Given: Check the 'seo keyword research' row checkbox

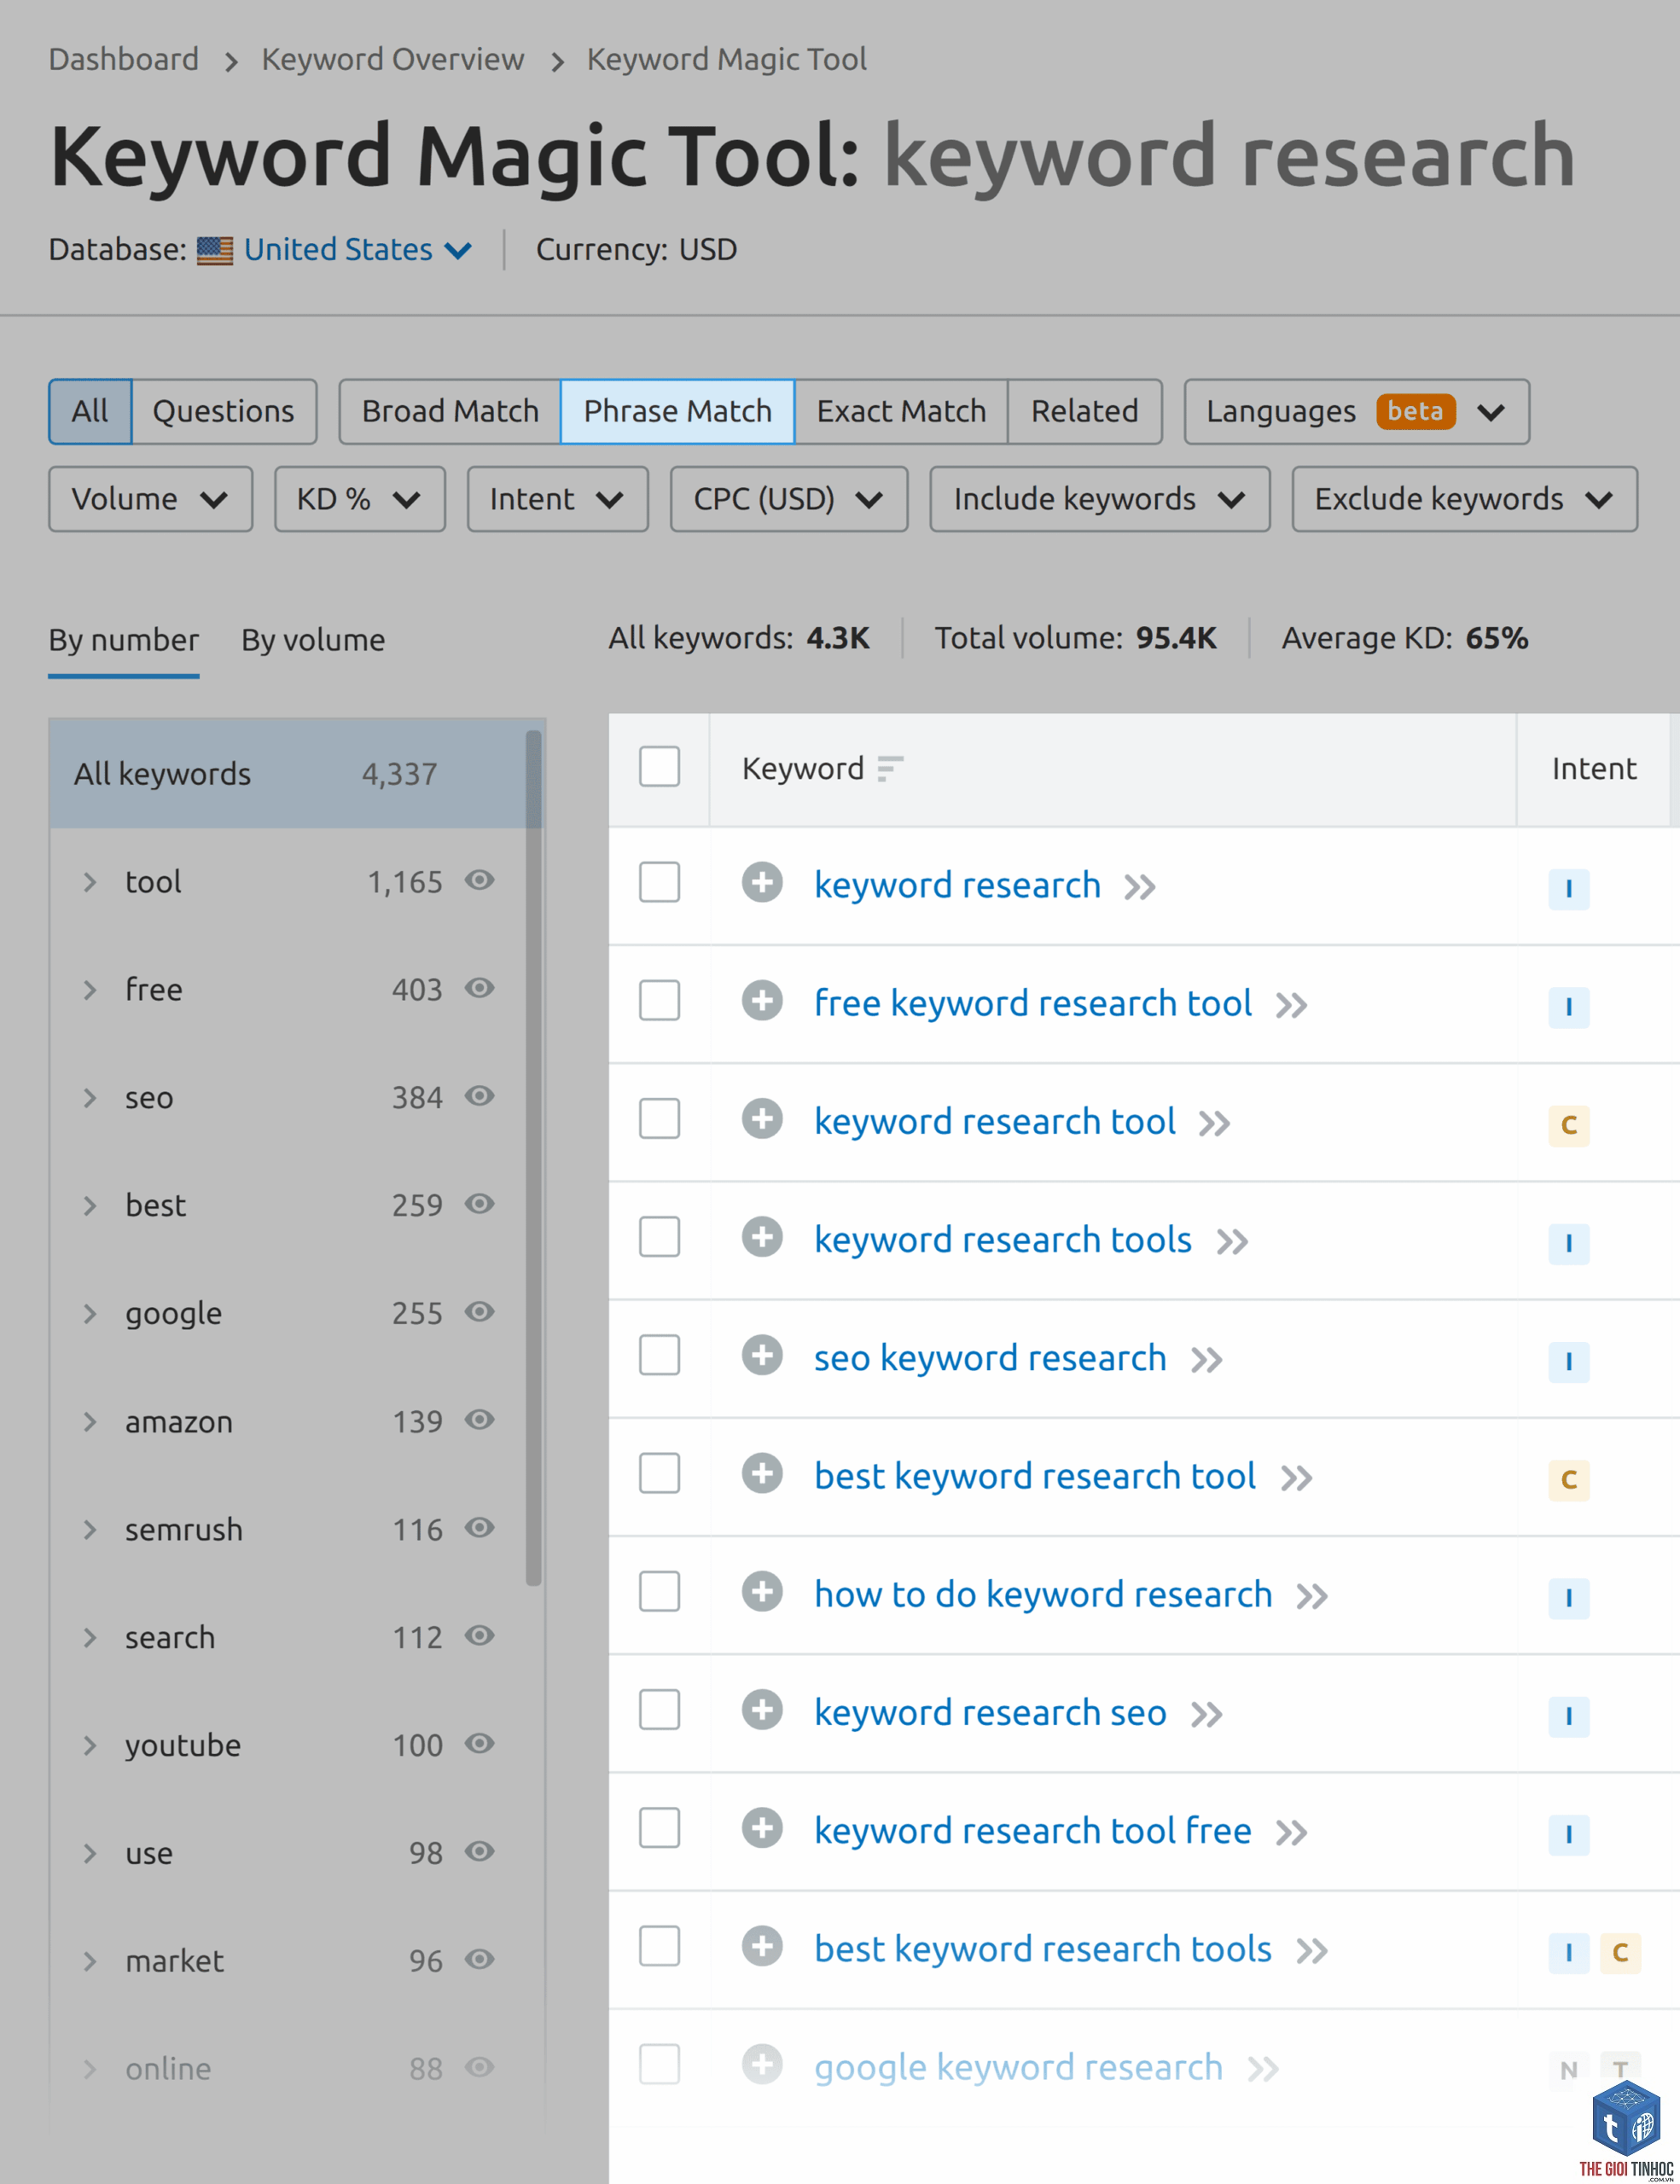Looking at the screenshot, I should tap(659, 1355).
